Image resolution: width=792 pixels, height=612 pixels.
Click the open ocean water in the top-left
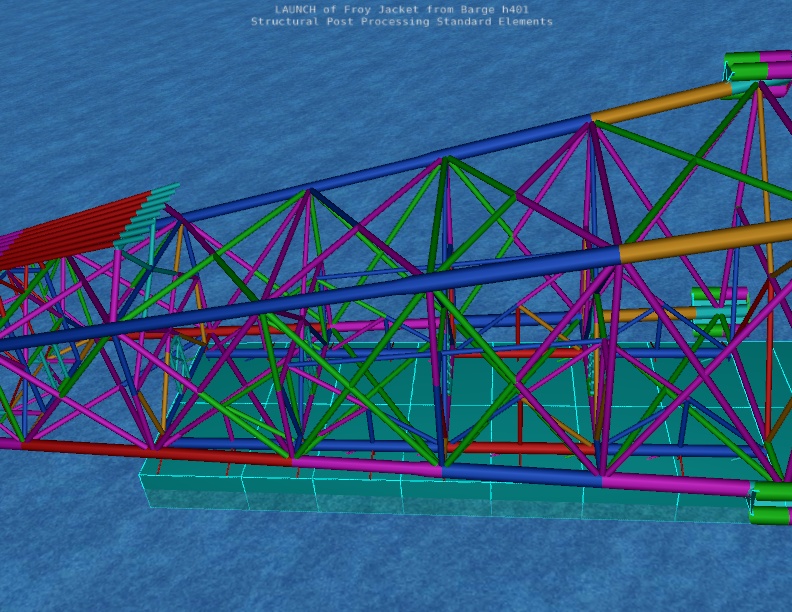tap(80, 80)
